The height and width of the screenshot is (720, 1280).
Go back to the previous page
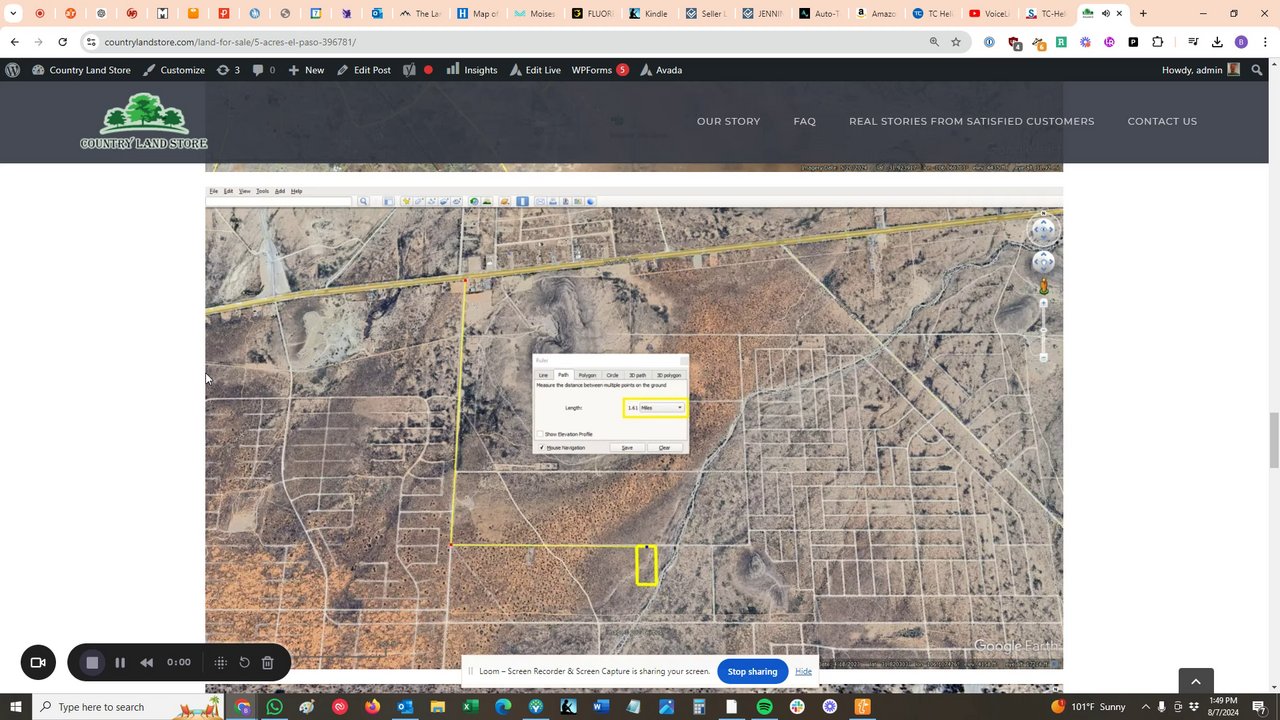(x=14, y=42)
